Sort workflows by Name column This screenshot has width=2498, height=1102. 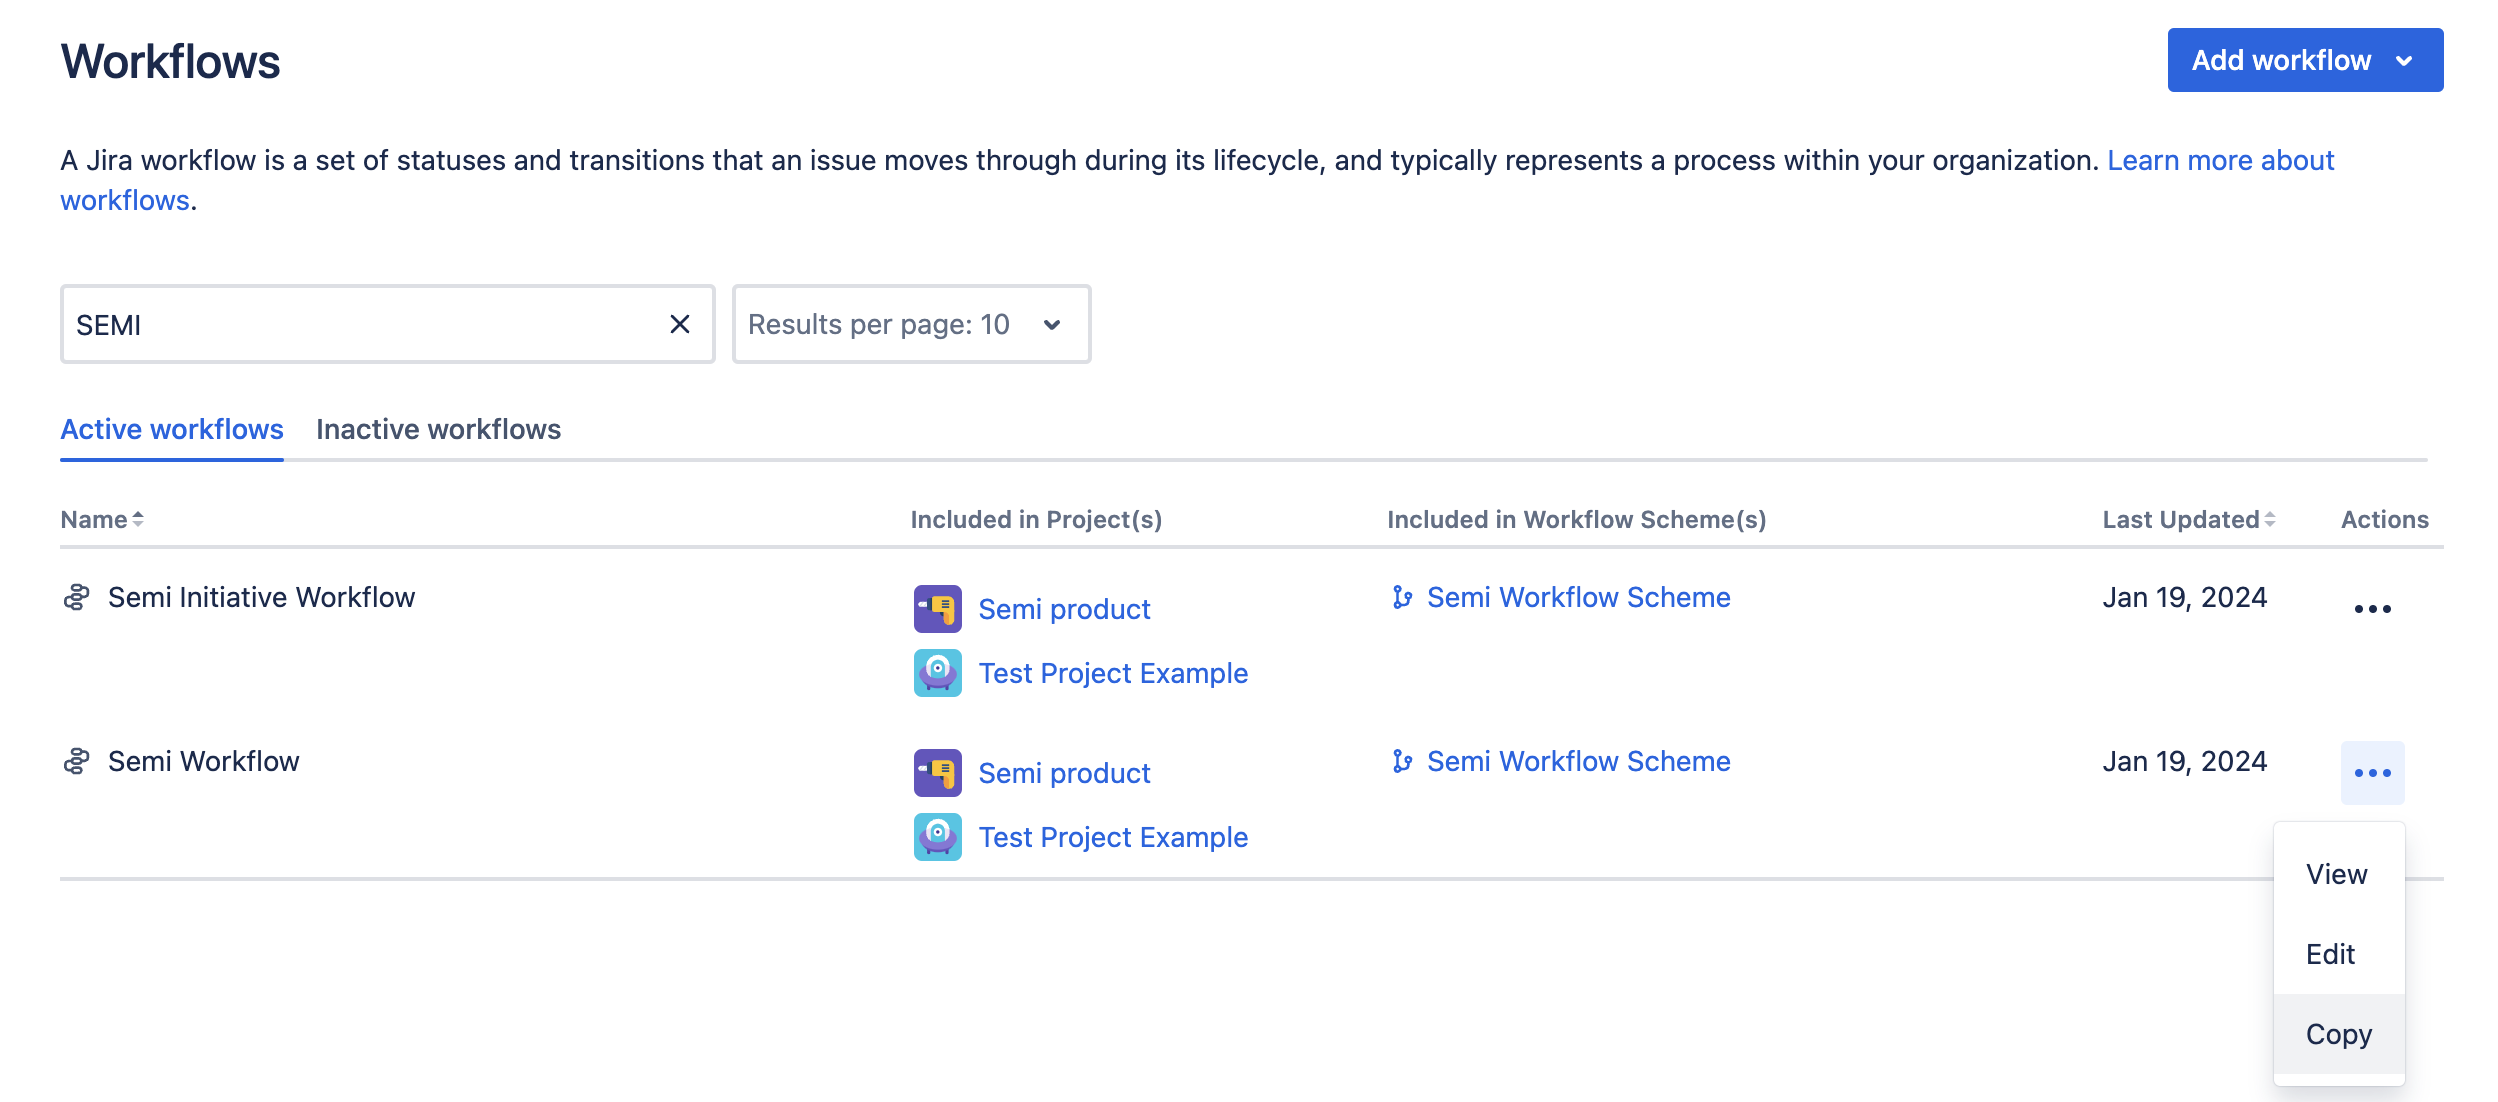102,520
